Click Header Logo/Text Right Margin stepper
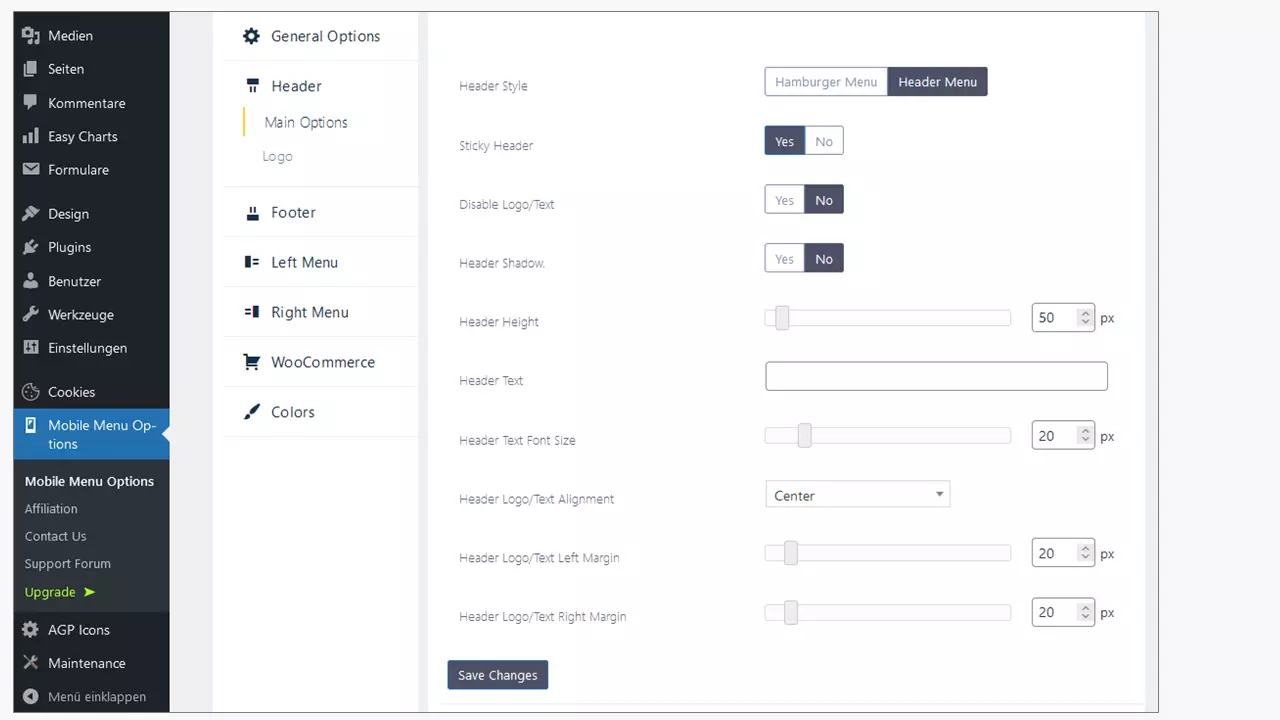This screenshot has width=1280, height=720. [x=1085, y=612]
